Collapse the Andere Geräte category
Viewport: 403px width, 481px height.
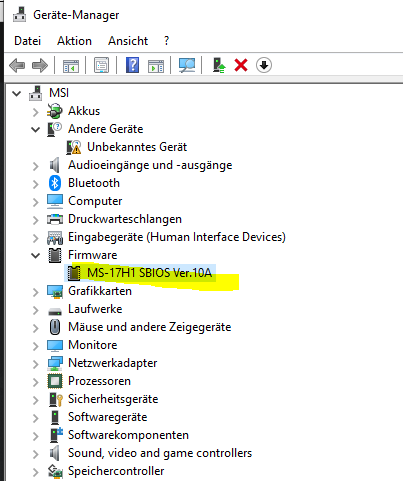(x=35, y=129)
